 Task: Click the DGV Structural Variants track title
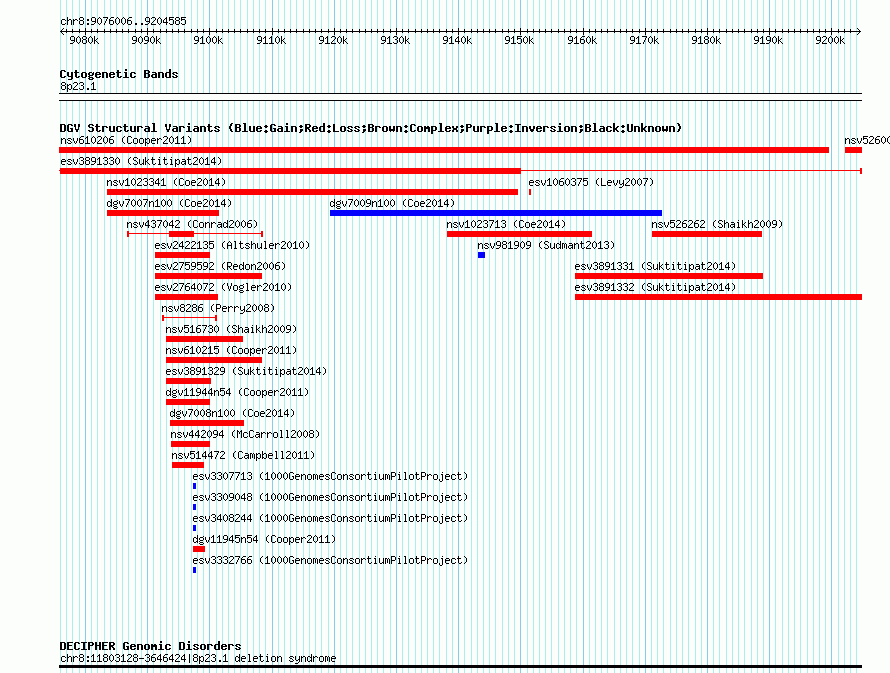370,128
